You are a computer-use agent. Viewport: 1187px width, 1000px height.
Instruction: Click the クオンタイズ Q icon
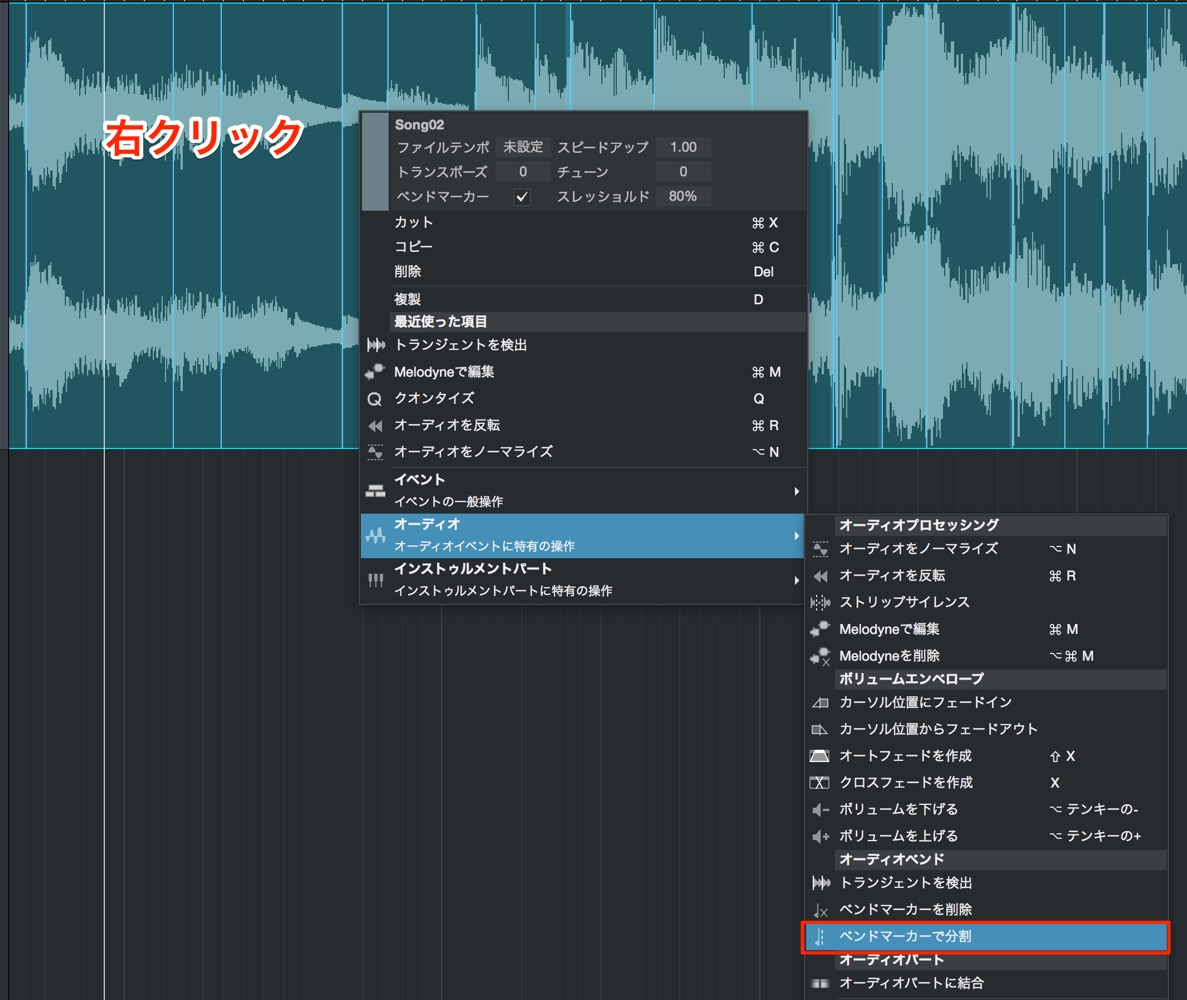coord(374,399)
